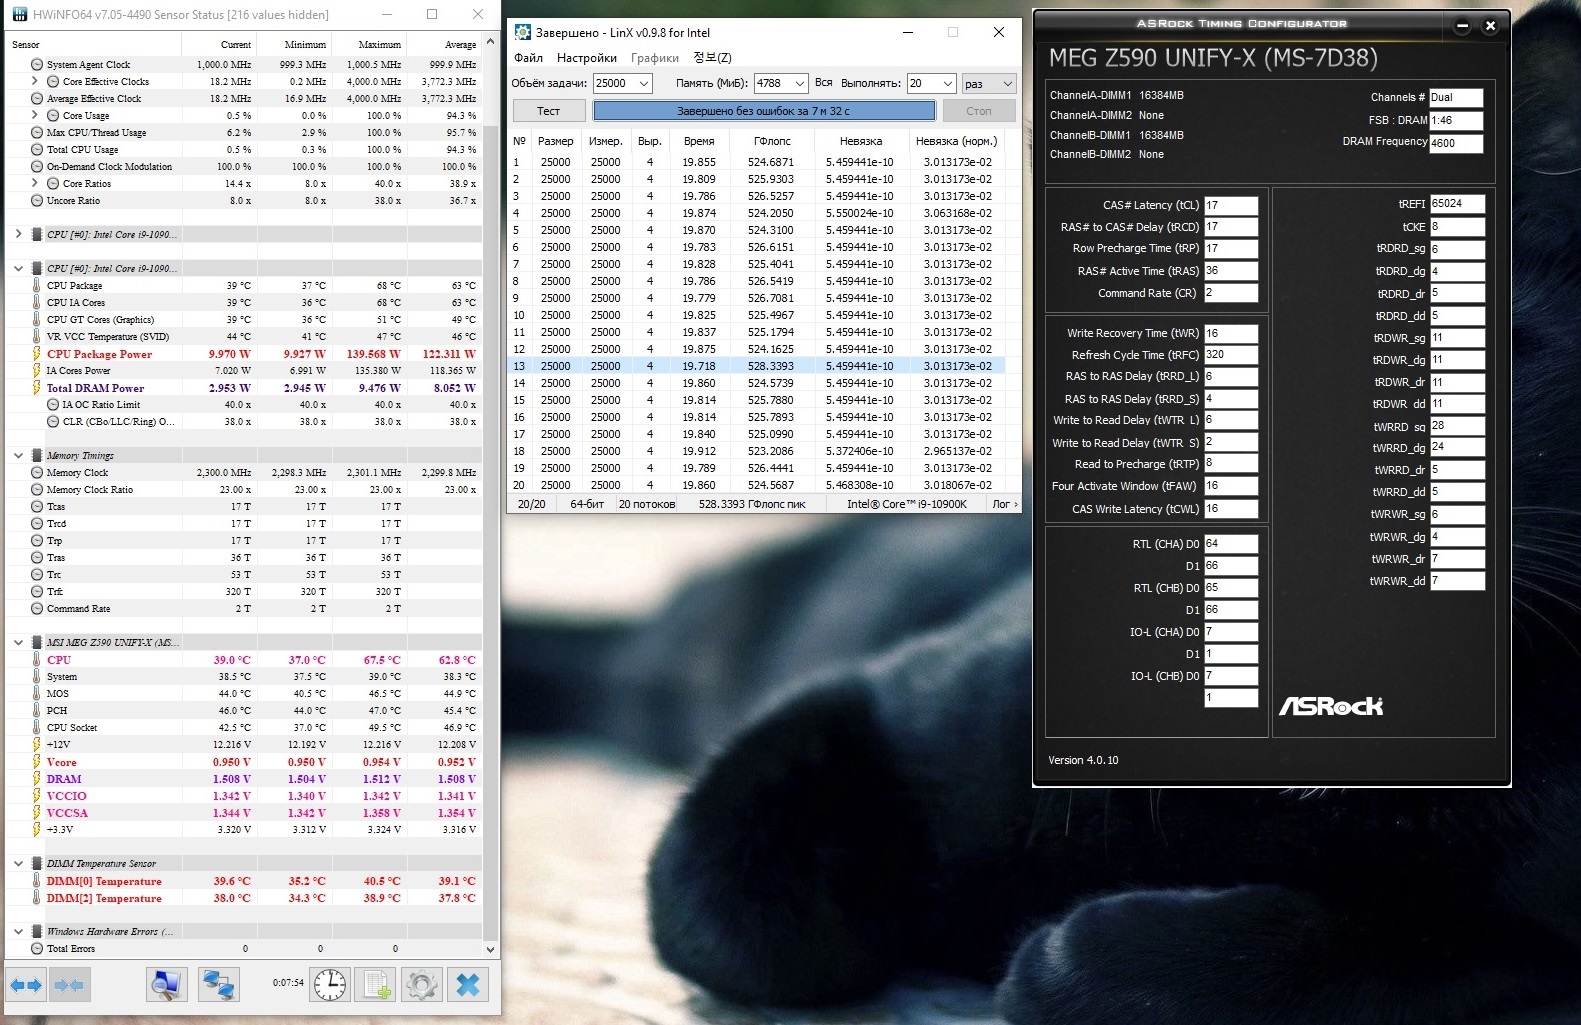Viewport: 1581px width, 1025px height.
Task: Click the CAS# Latency (tCL) input field
Action: 1231,205
